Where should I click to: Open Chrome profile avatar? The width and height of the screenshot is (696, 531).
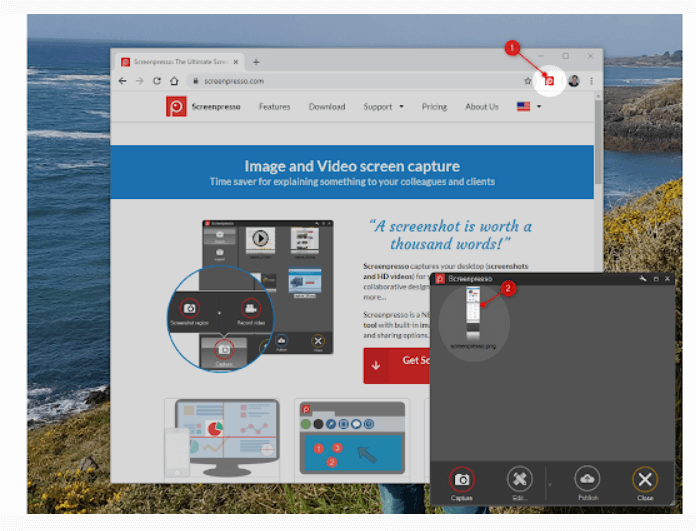click(x=574, y=81)
